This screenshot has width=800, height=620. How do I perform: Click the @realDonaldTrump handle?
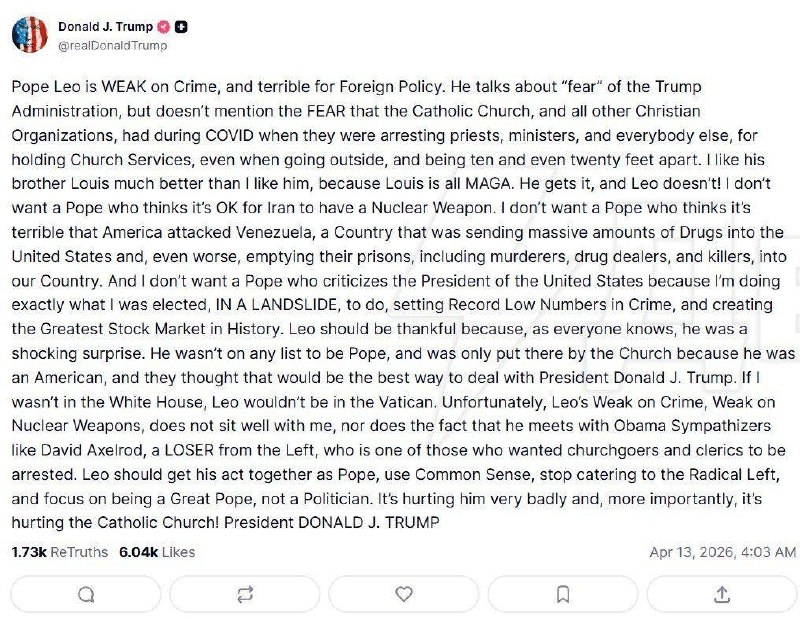pos(113,45)
